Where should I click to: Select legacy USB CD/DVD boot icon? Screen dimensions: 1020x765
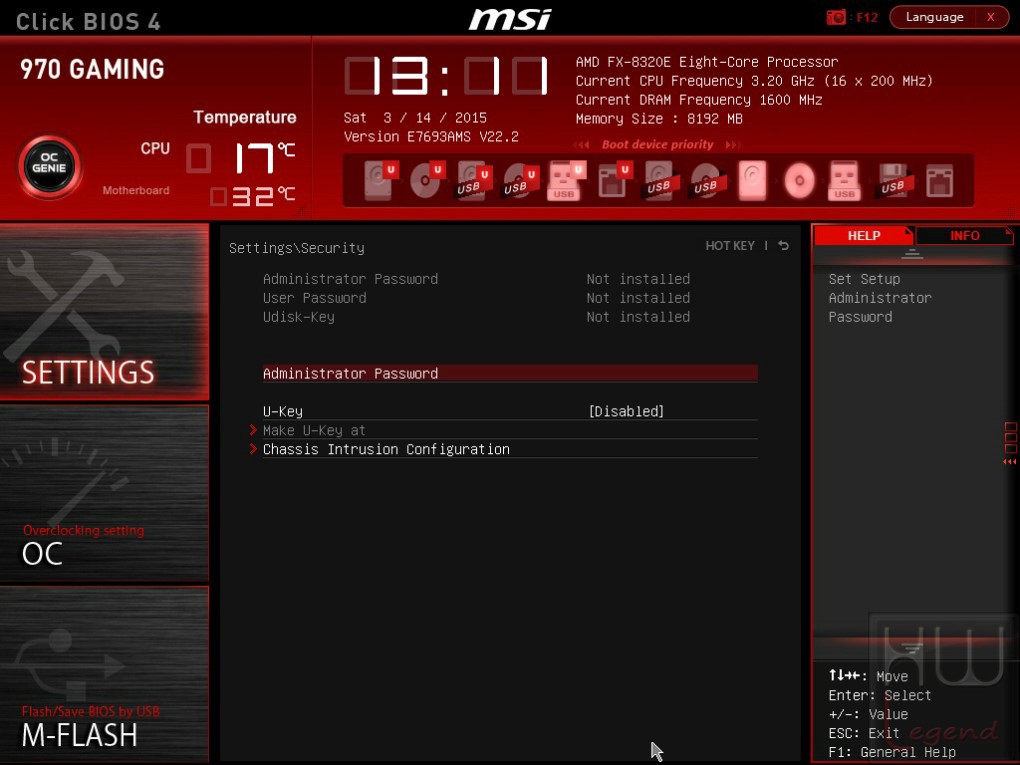707,180
